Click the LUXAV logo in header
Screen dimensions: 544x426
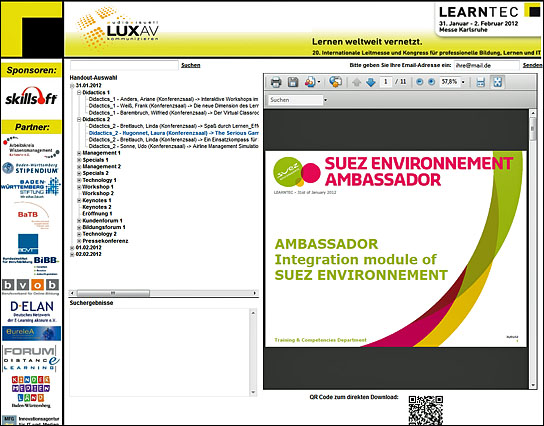pyautogui.click(x=118, y=28)
